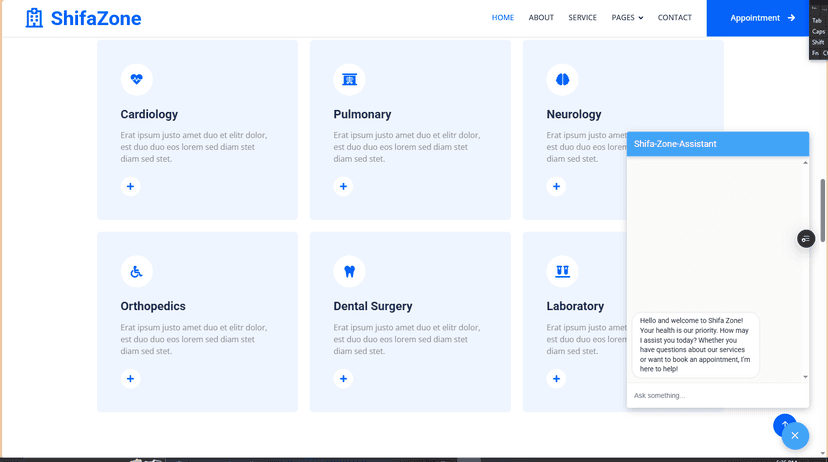Open the SERVICE navigation item
Viewport: 828px width, 462px height.
point(582,17)
